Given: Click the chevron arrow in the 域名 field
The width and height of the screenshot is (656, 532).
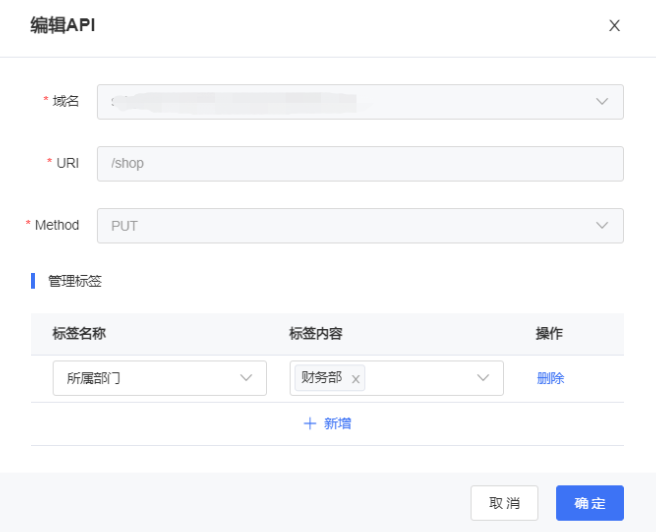Looking at the screenshot, I should coord(602,102).
